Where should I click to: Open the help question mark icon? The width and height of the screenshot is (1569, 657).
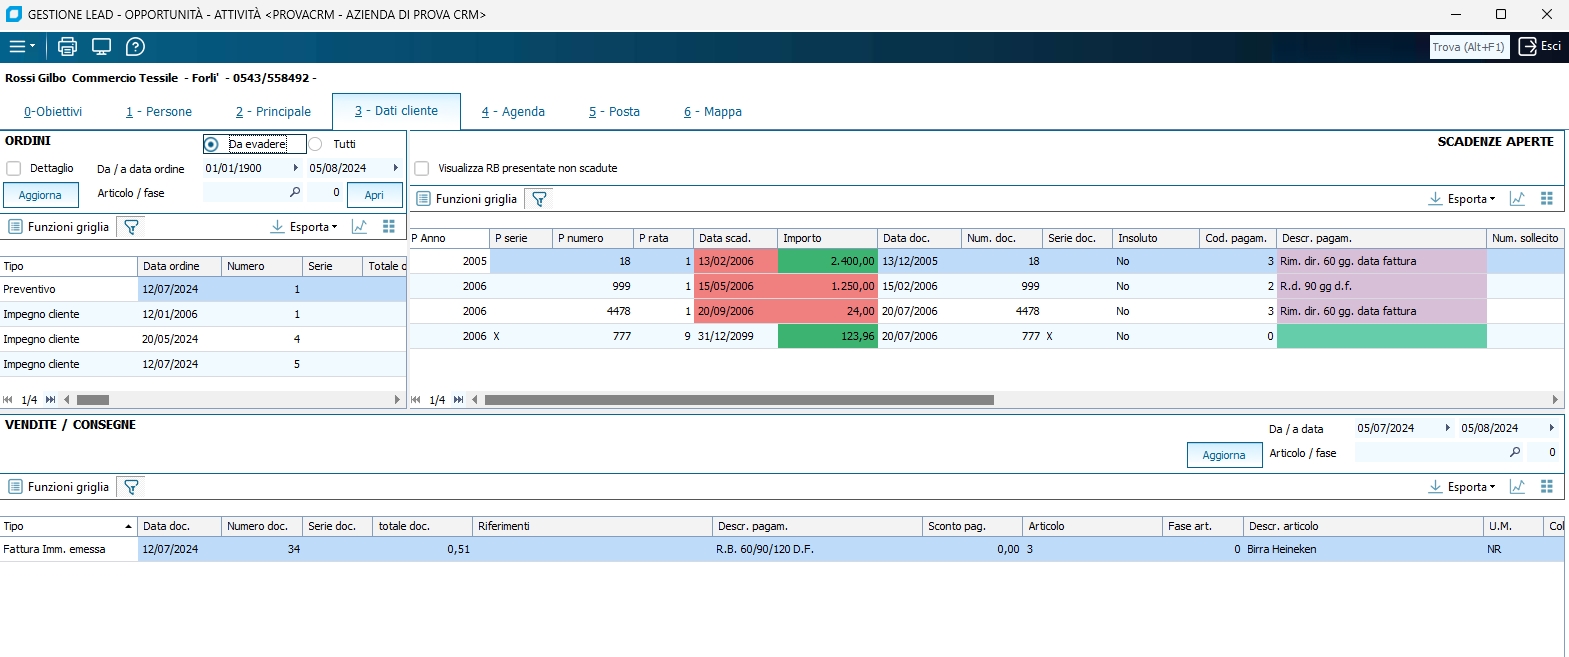click(135, 46)
